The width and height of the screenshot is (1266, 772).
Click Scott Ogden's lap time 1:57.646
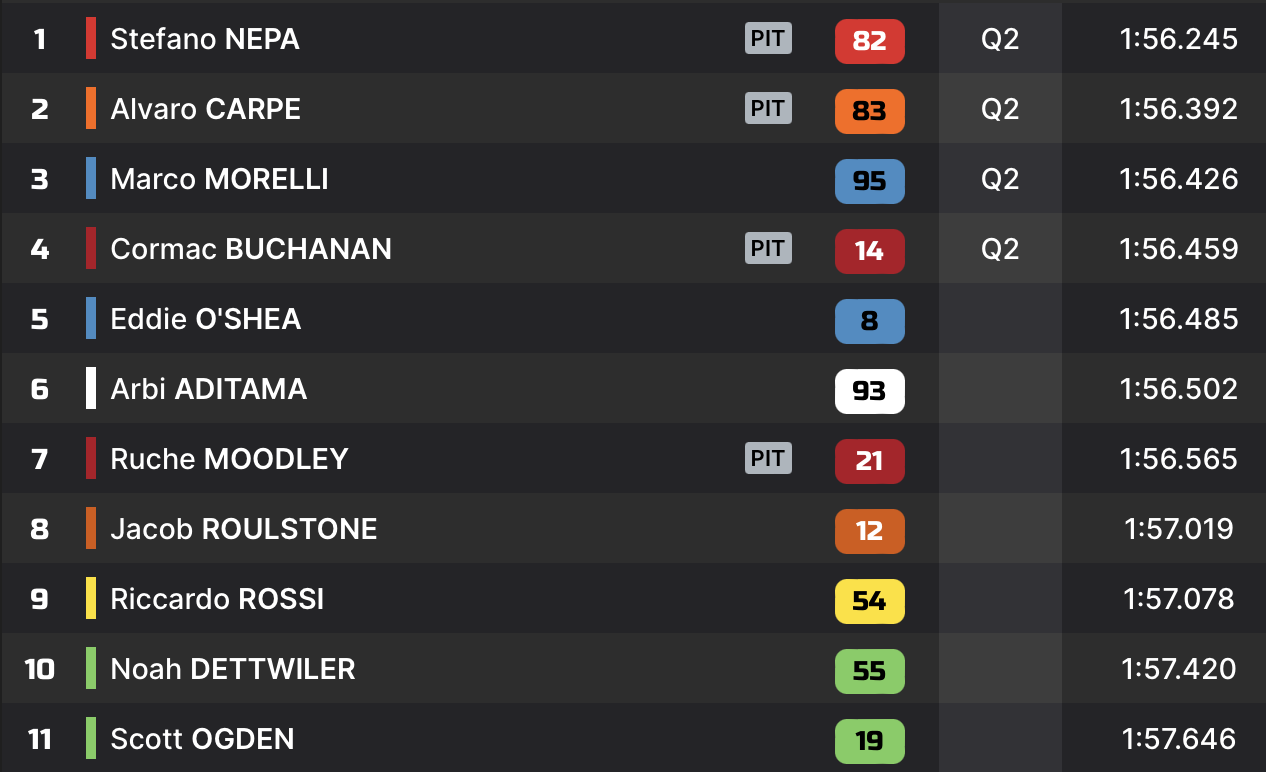[x=1178, y=739]
